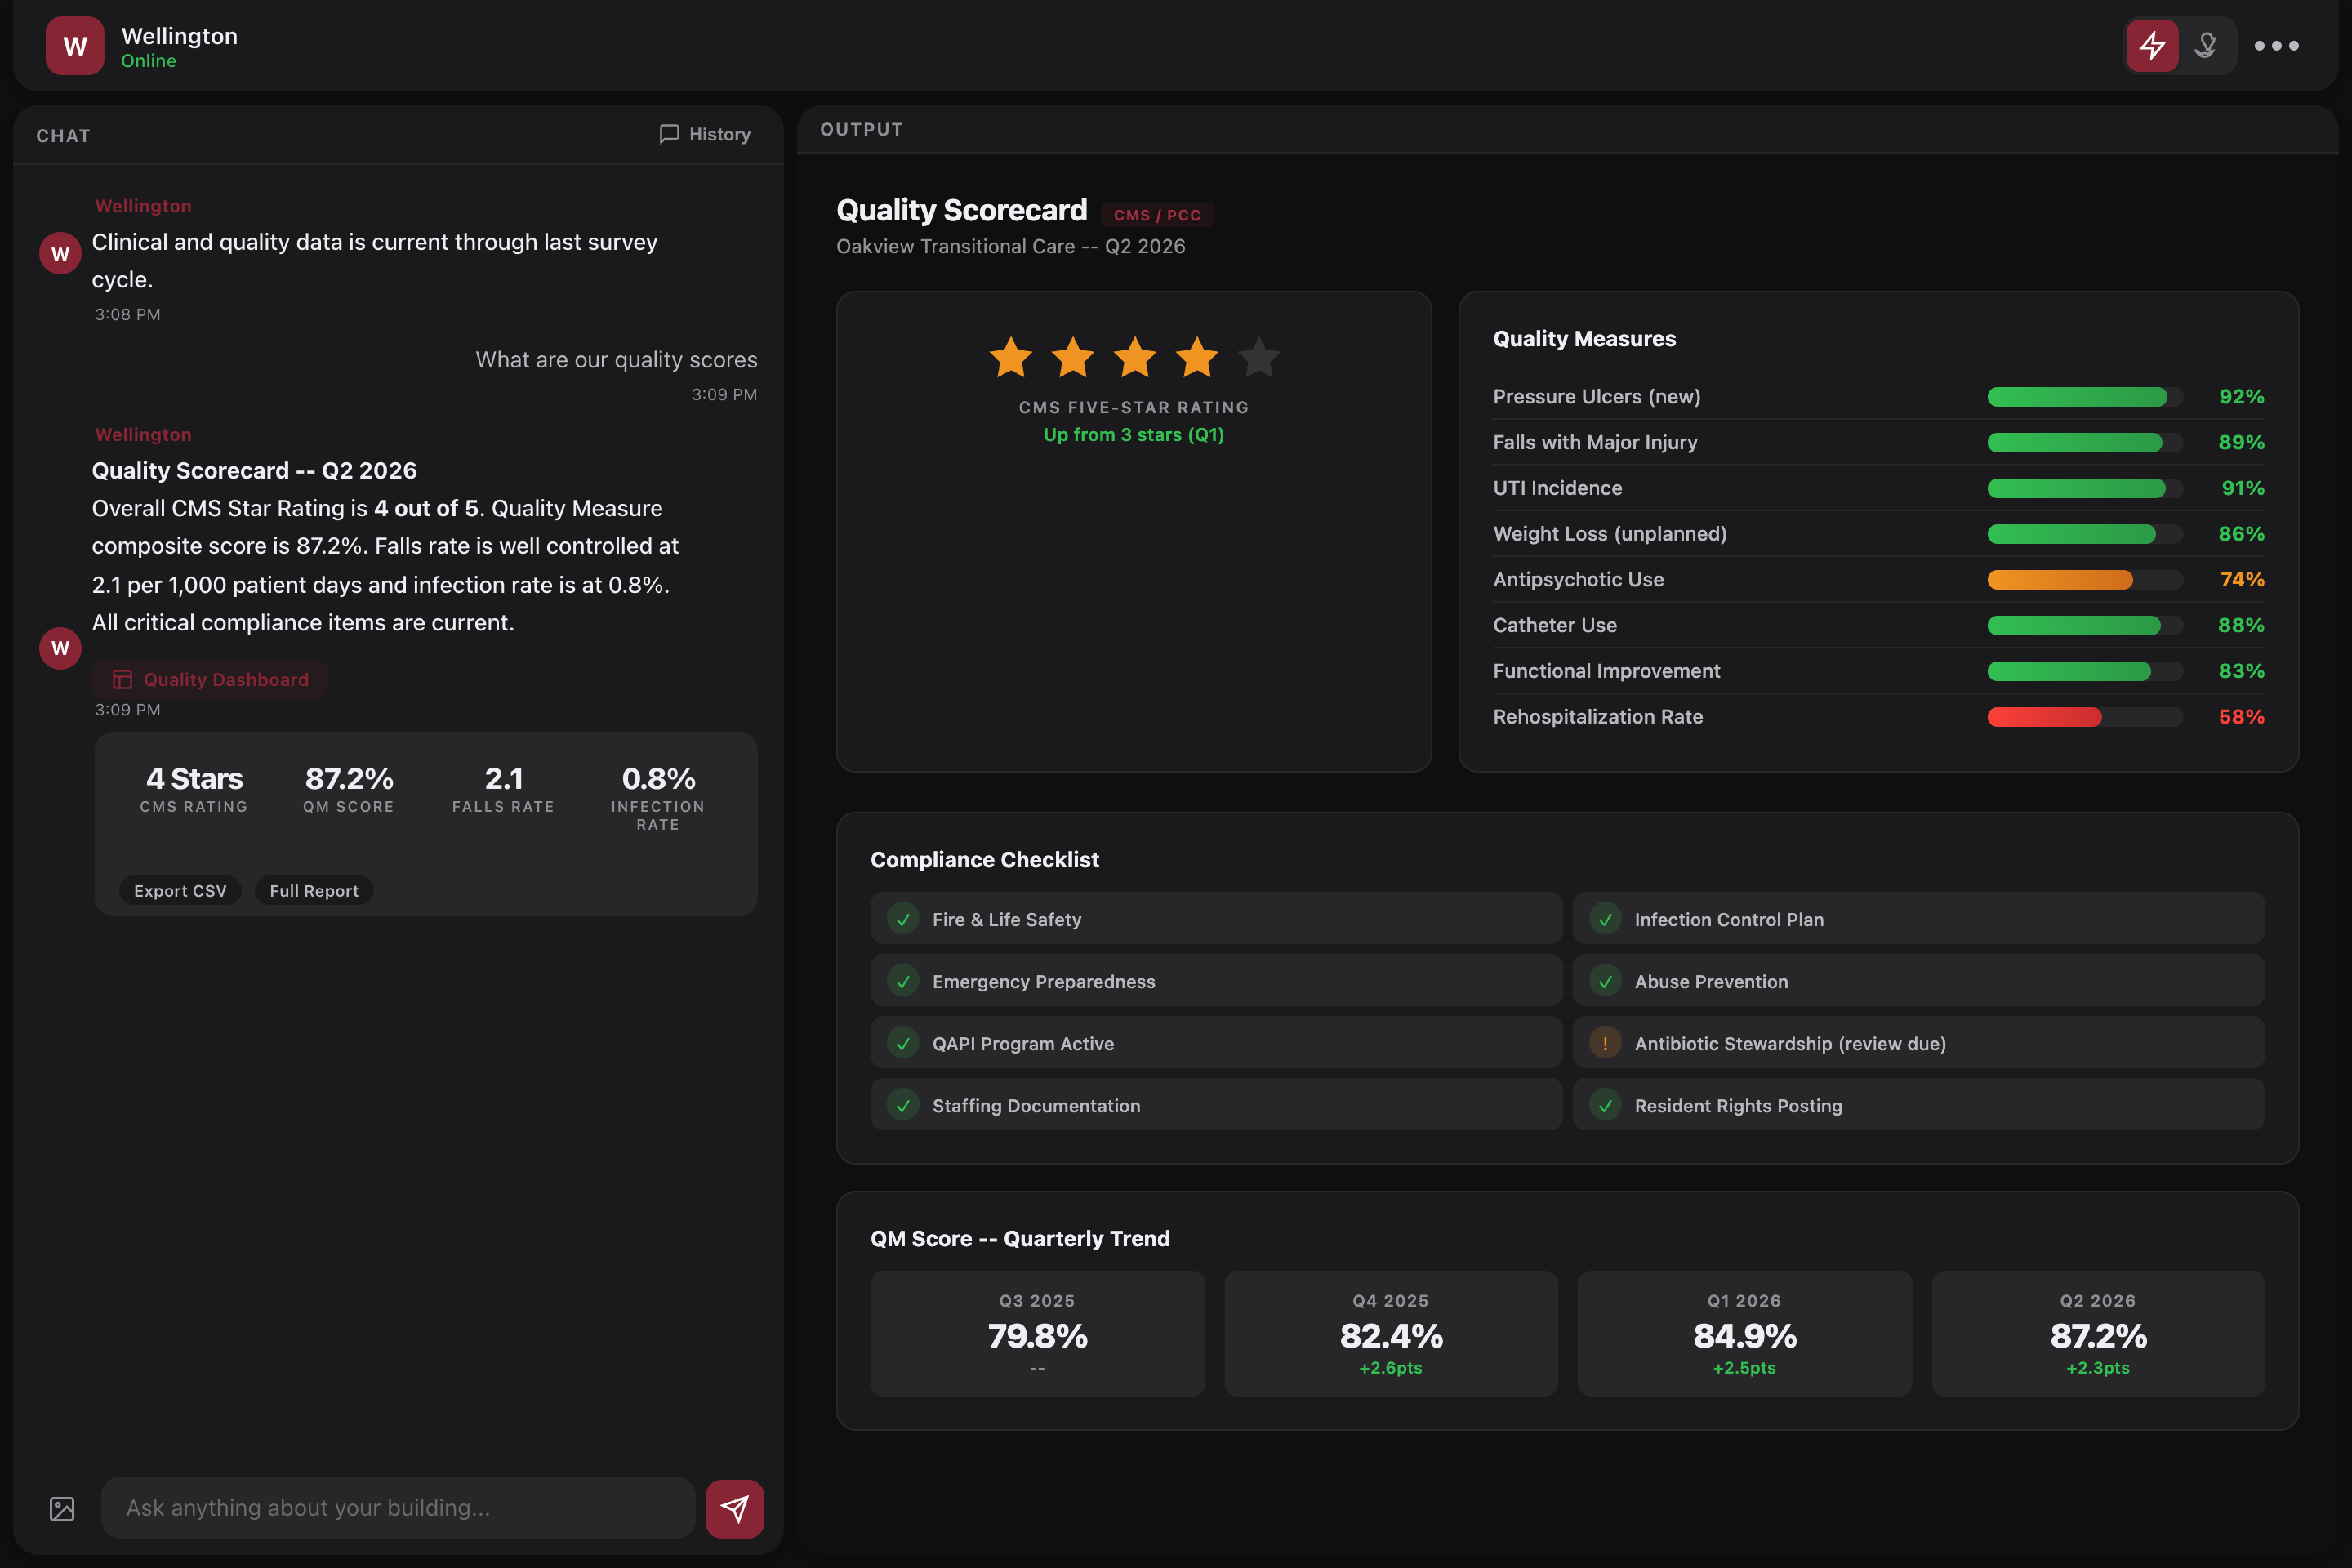Click Staffing Documentation check icon
Image resolution: width=2352 pixels, height=1568 pixels.
903,1105
